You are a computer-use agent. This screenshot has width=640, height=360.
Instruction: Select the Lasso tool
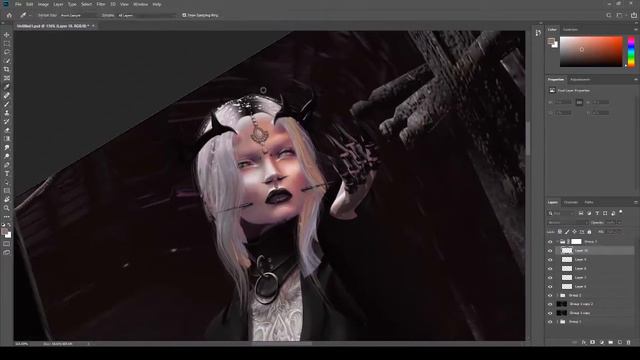tap(7, 52)
